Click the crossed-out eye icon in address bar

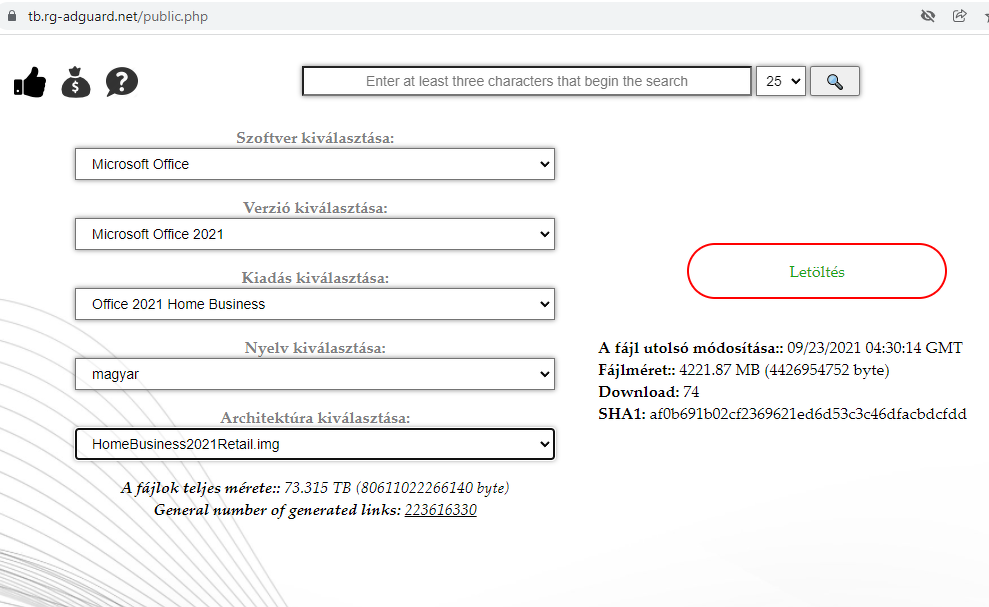pos(928,16)
